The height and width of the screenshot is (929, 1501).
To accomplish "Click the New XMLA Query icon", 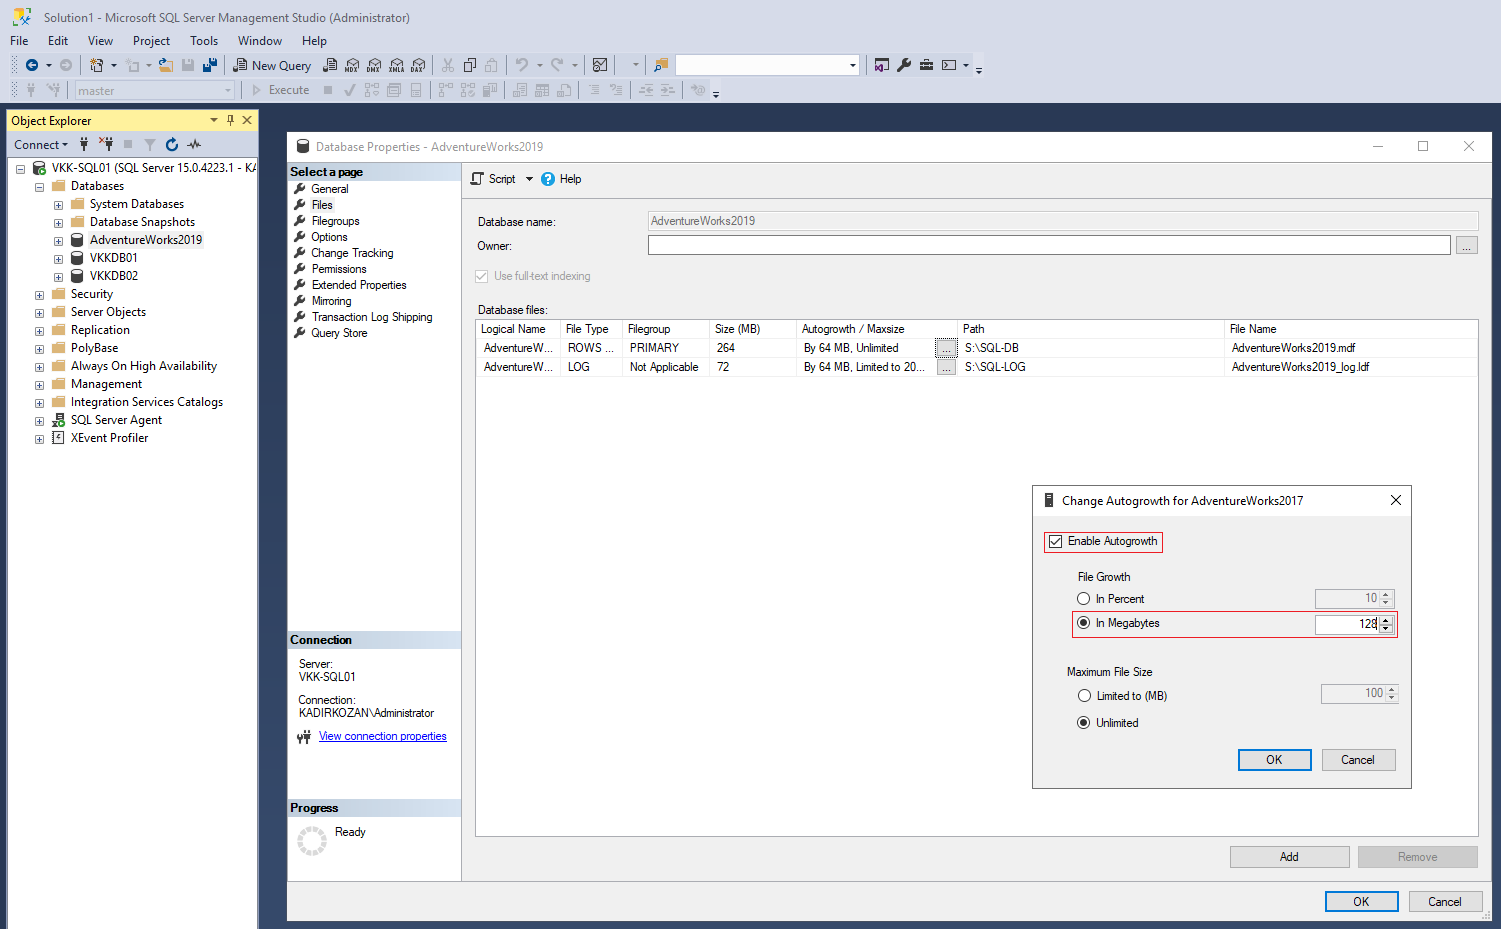I will pyautogui.click(x=396, y=64).
